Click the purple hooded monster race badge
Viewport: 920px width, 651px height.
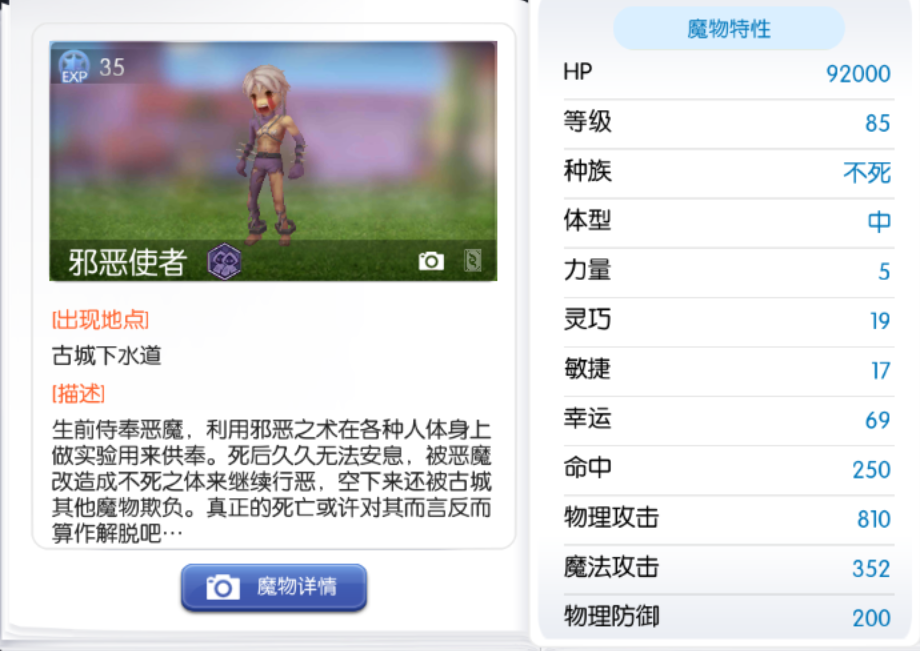click(224, 262)
